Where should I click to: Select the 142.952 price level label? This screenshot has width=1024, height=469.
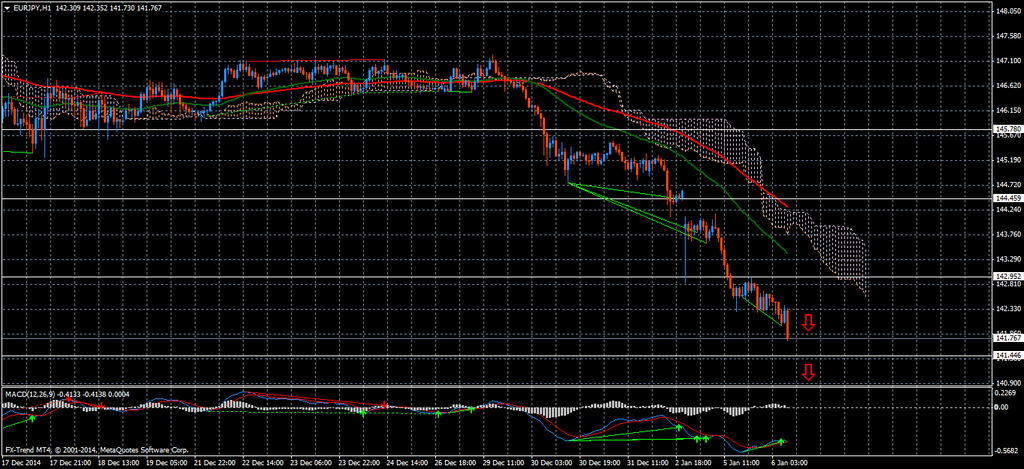pos(1007,276)
